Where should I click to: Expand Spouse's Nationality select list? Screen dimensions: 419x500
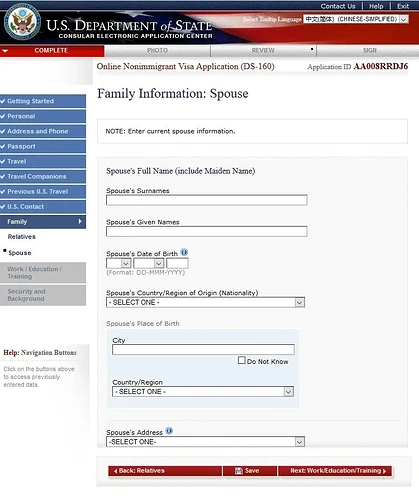tap(205, 302)
